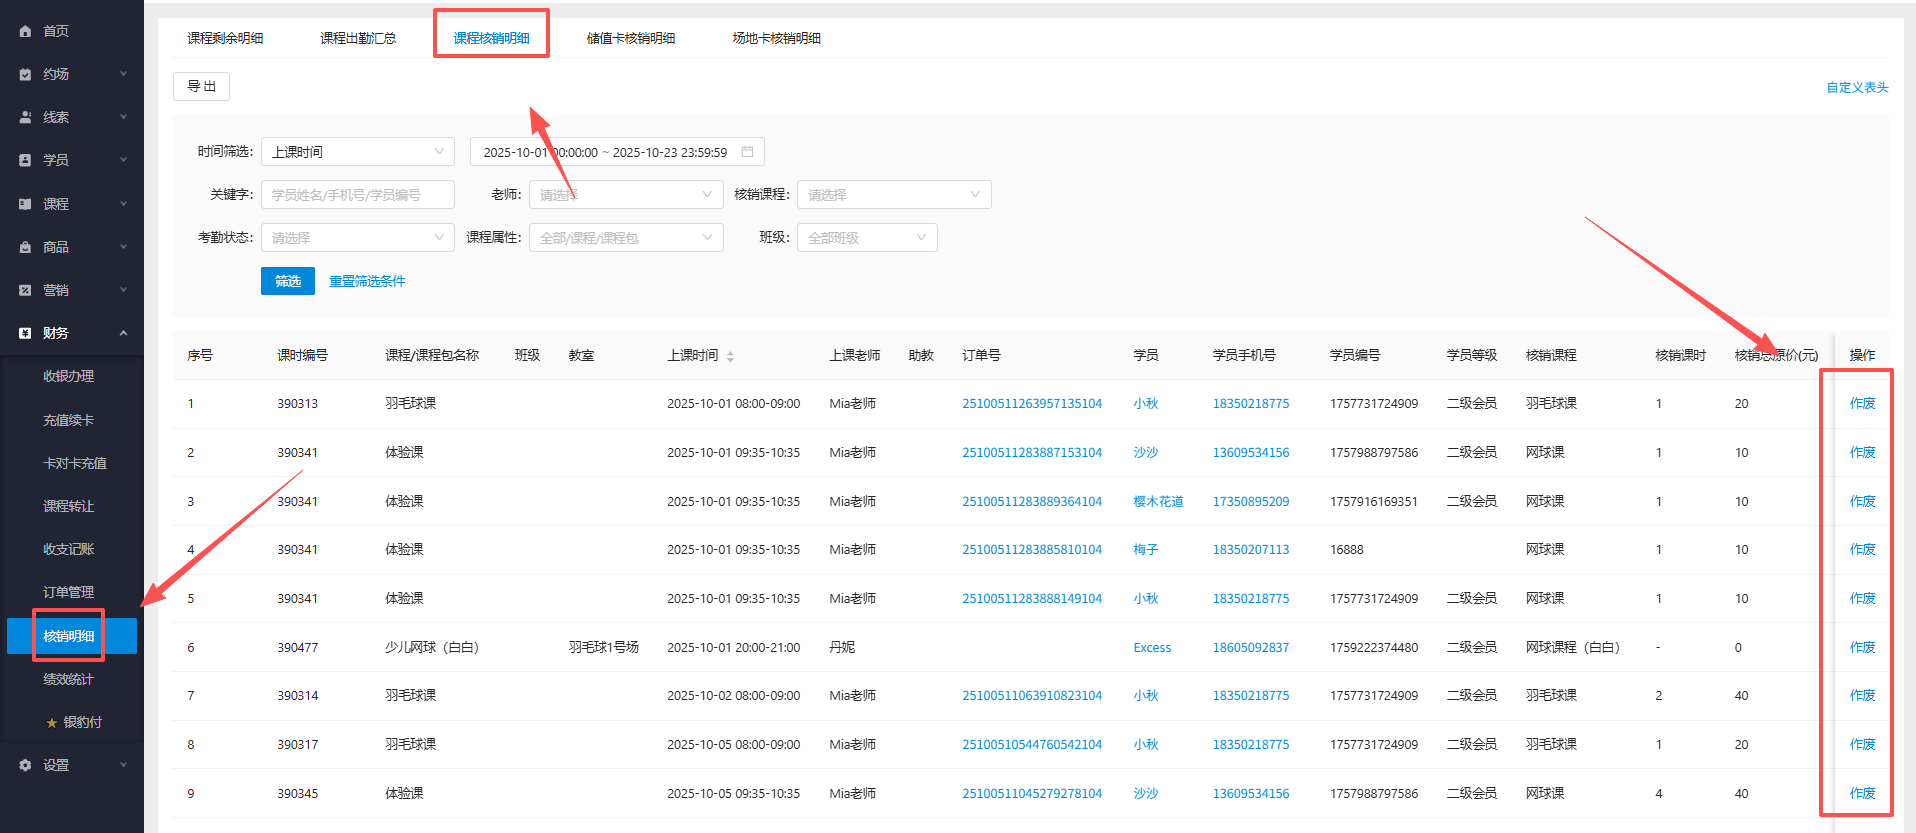
Task: Click the 学员 student icon
Action: [x=25, y=160]
